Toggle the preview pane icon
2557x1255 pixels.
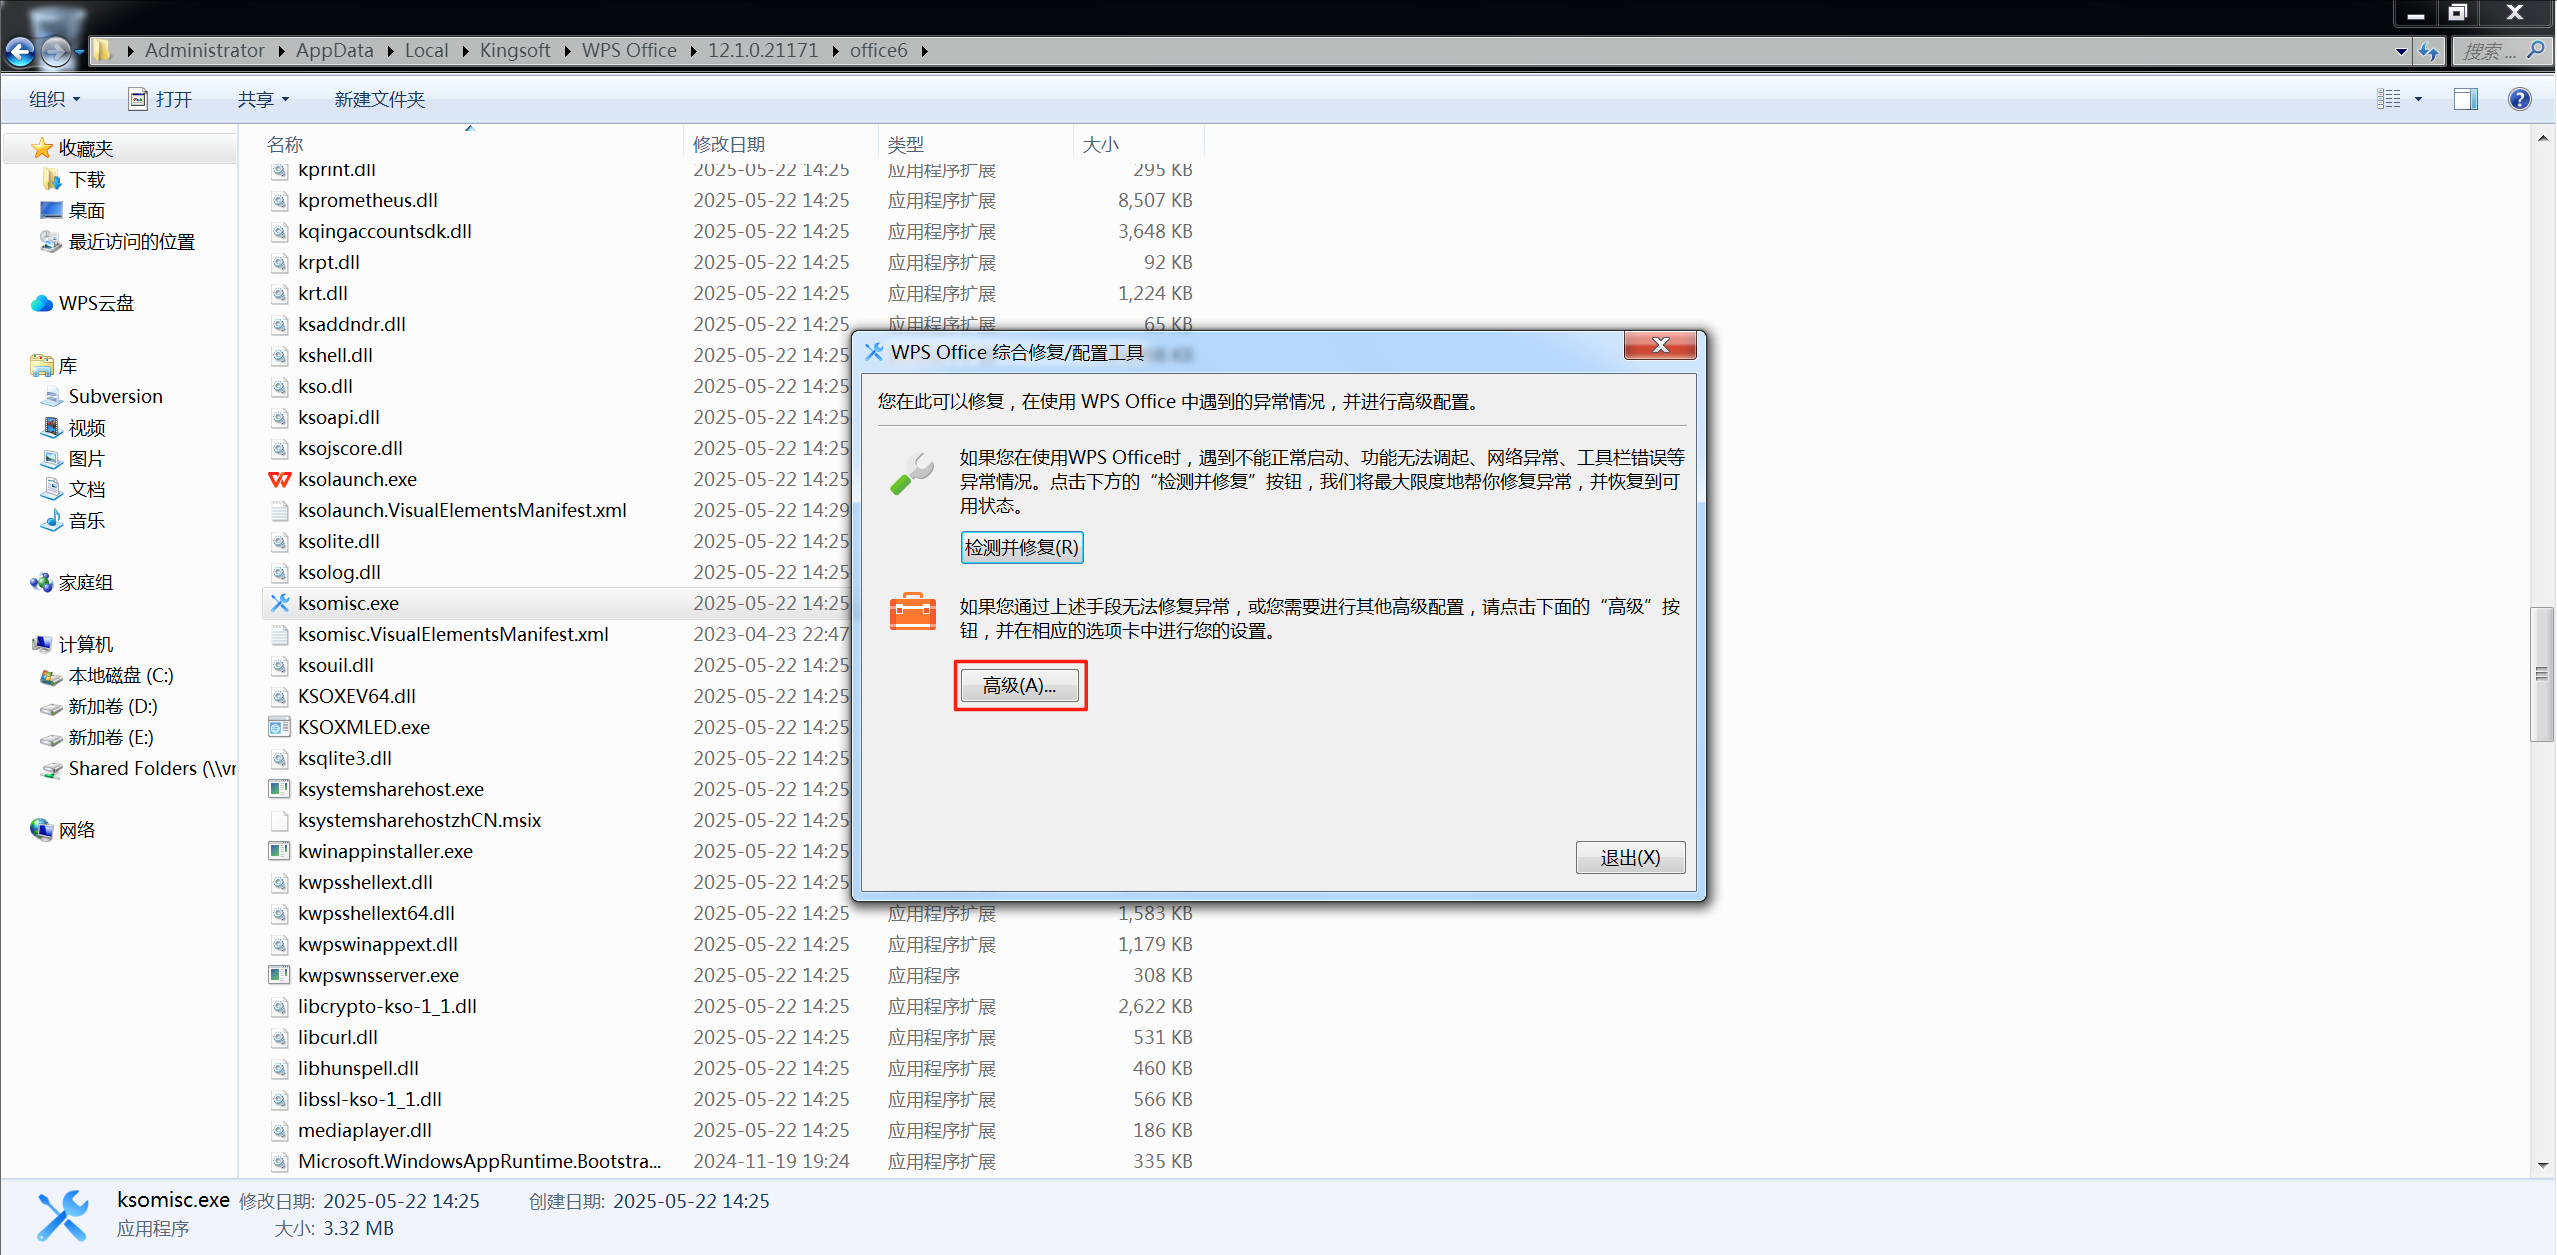click(x=2465, y=99)
